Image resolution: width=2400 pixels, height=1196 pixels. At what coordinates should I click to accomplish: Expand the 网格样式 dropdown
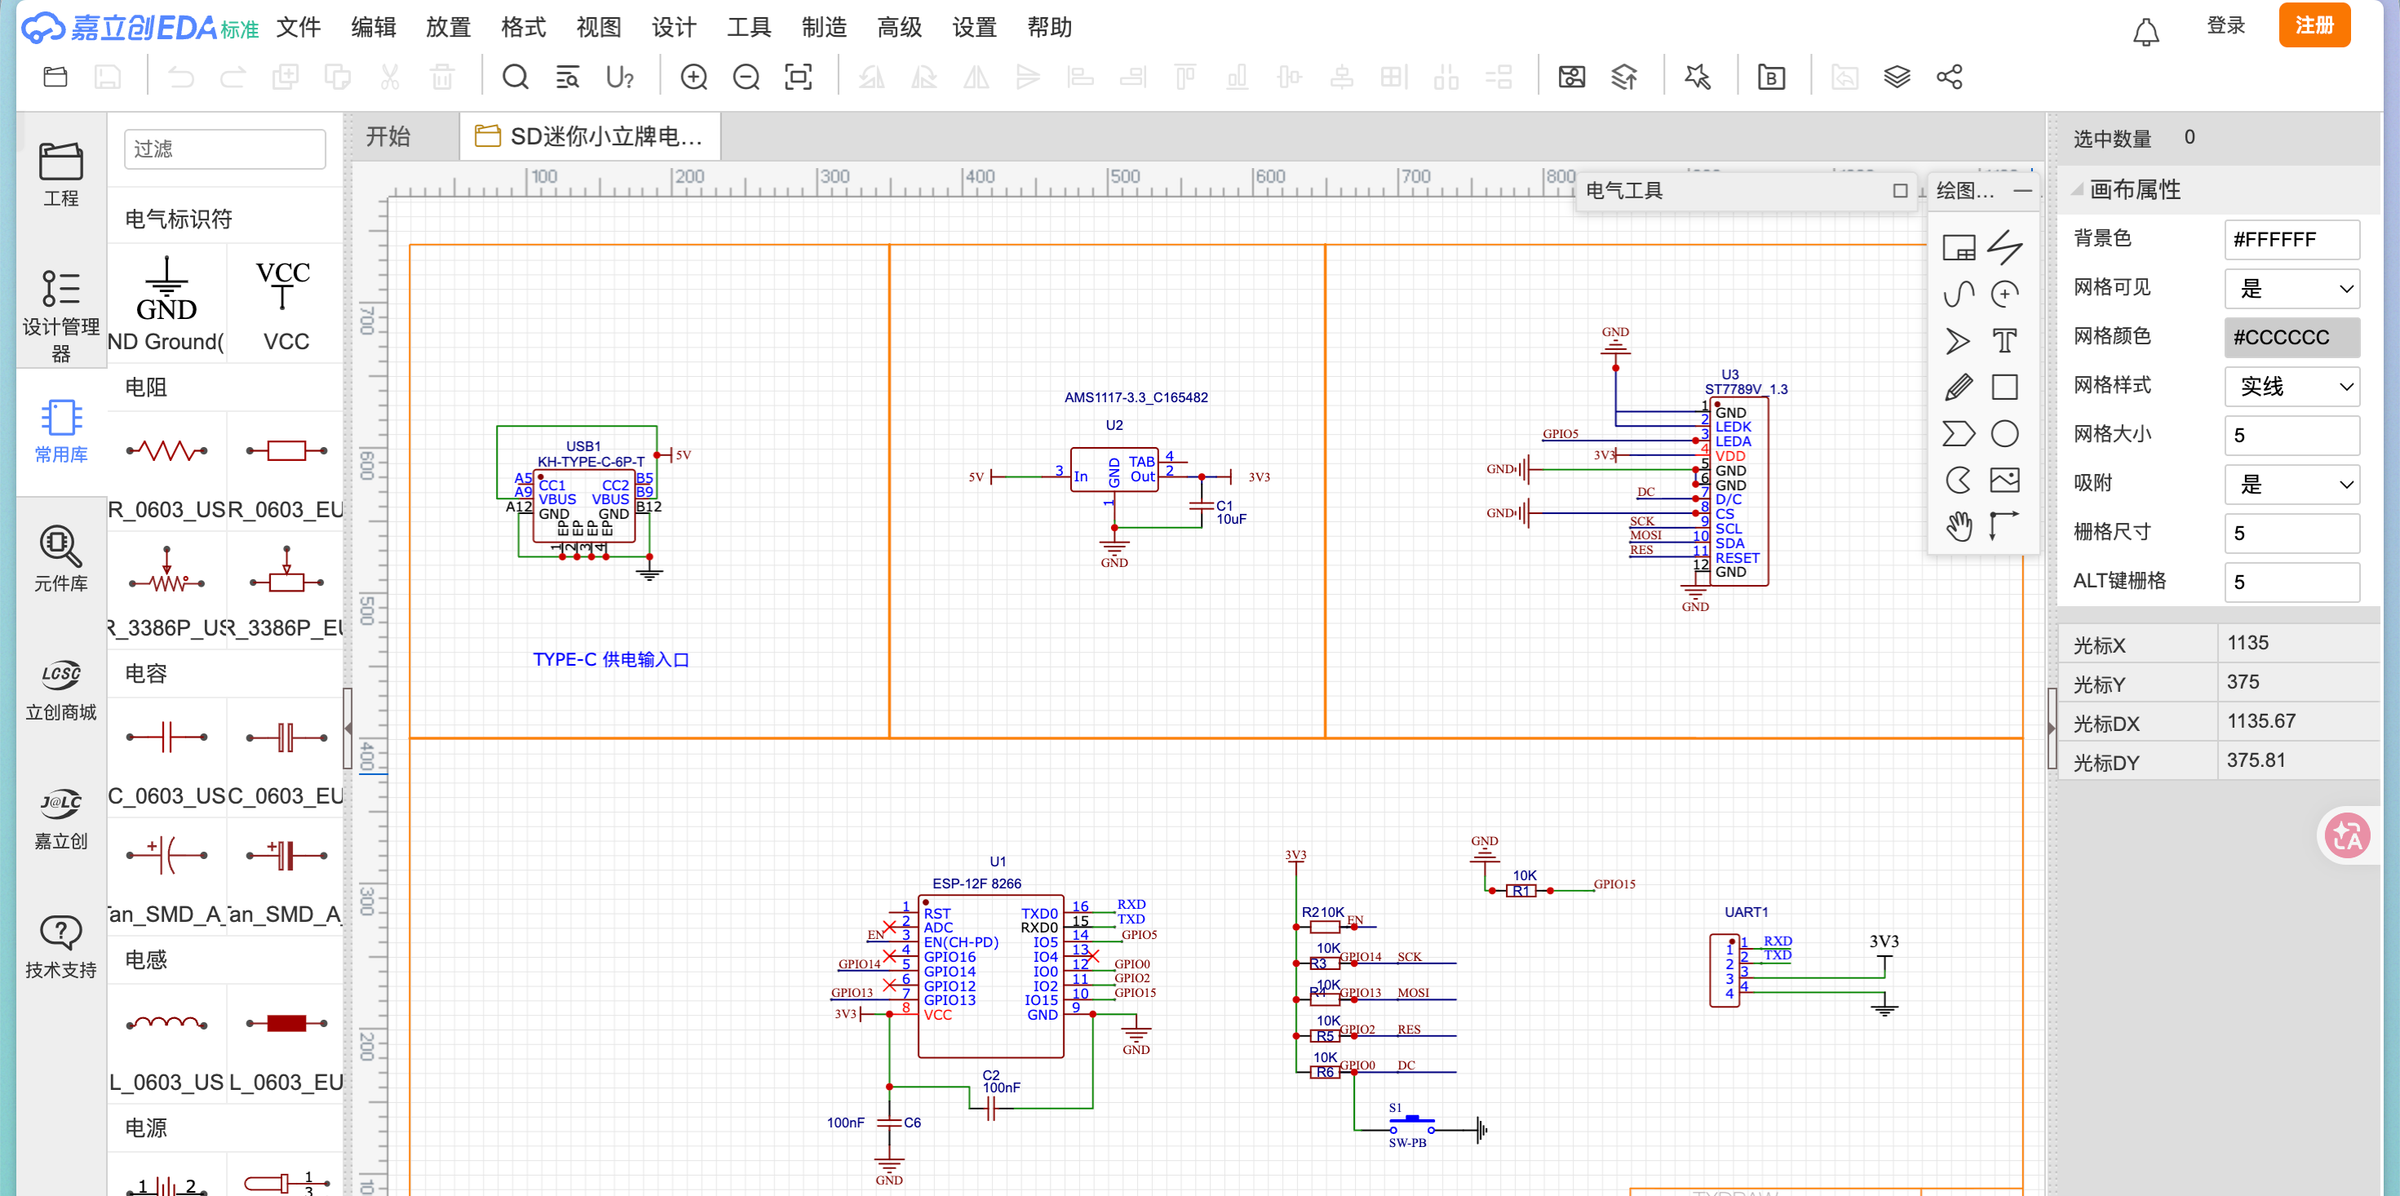(2292, 387)
